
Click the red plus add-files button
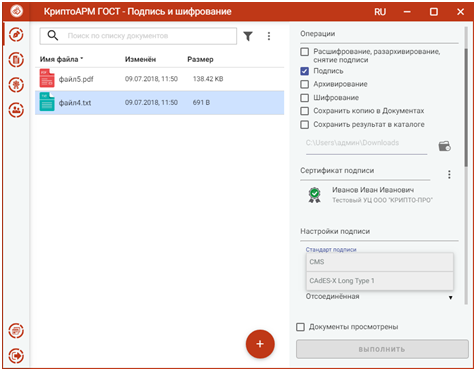coord(260,344)
